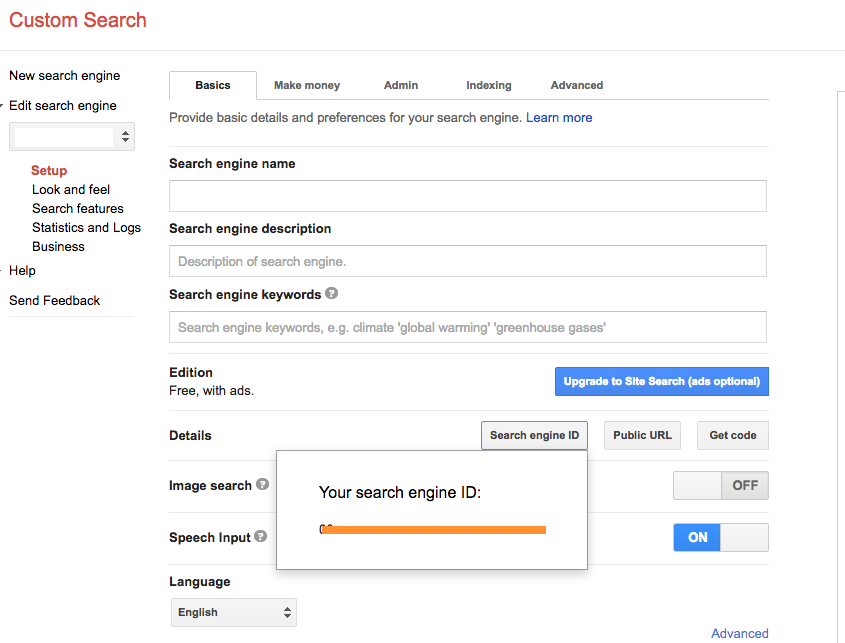
Task: Open the Image search help icon
Action: (262, 486)
